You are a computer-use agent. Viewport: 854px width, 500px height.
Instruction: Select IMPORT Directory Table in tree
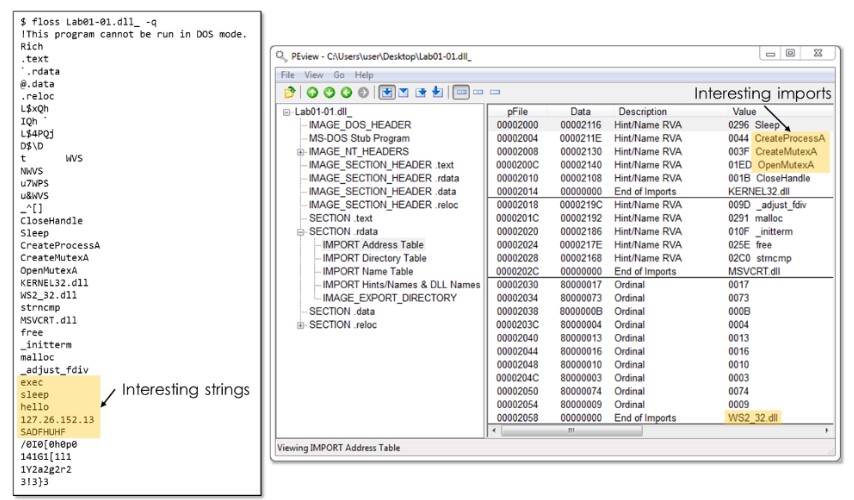click(373, 258)
